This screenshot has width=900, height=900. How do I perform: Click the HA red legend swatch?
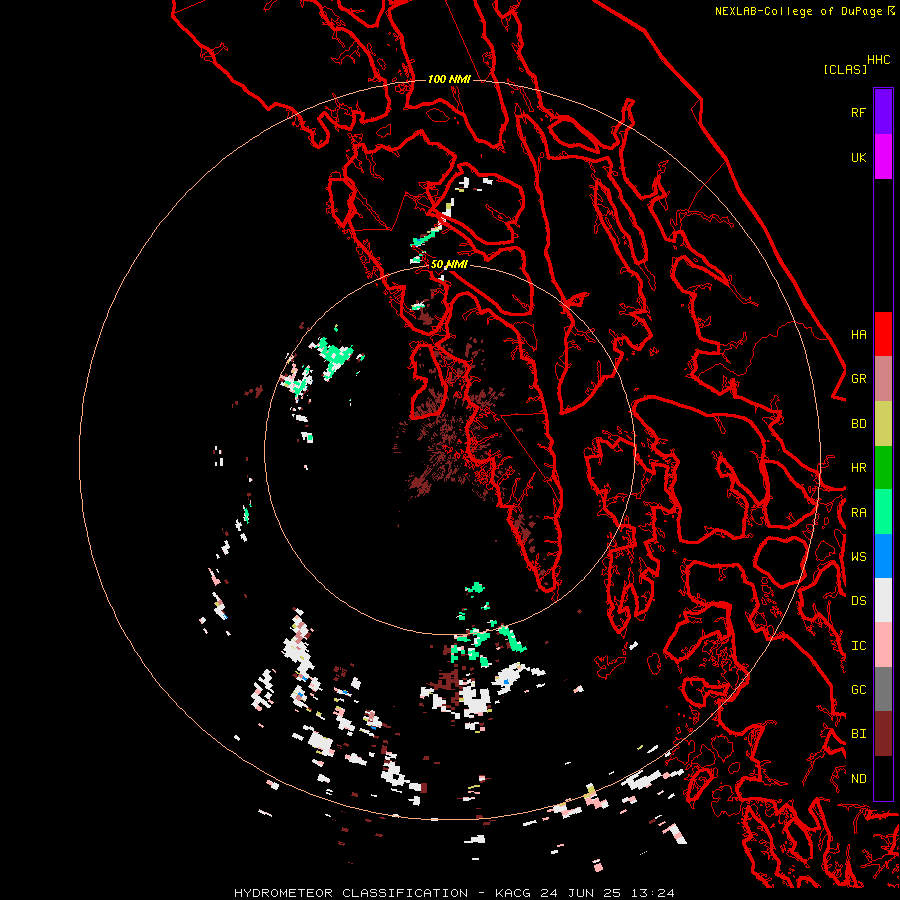(x=883, y=334)
